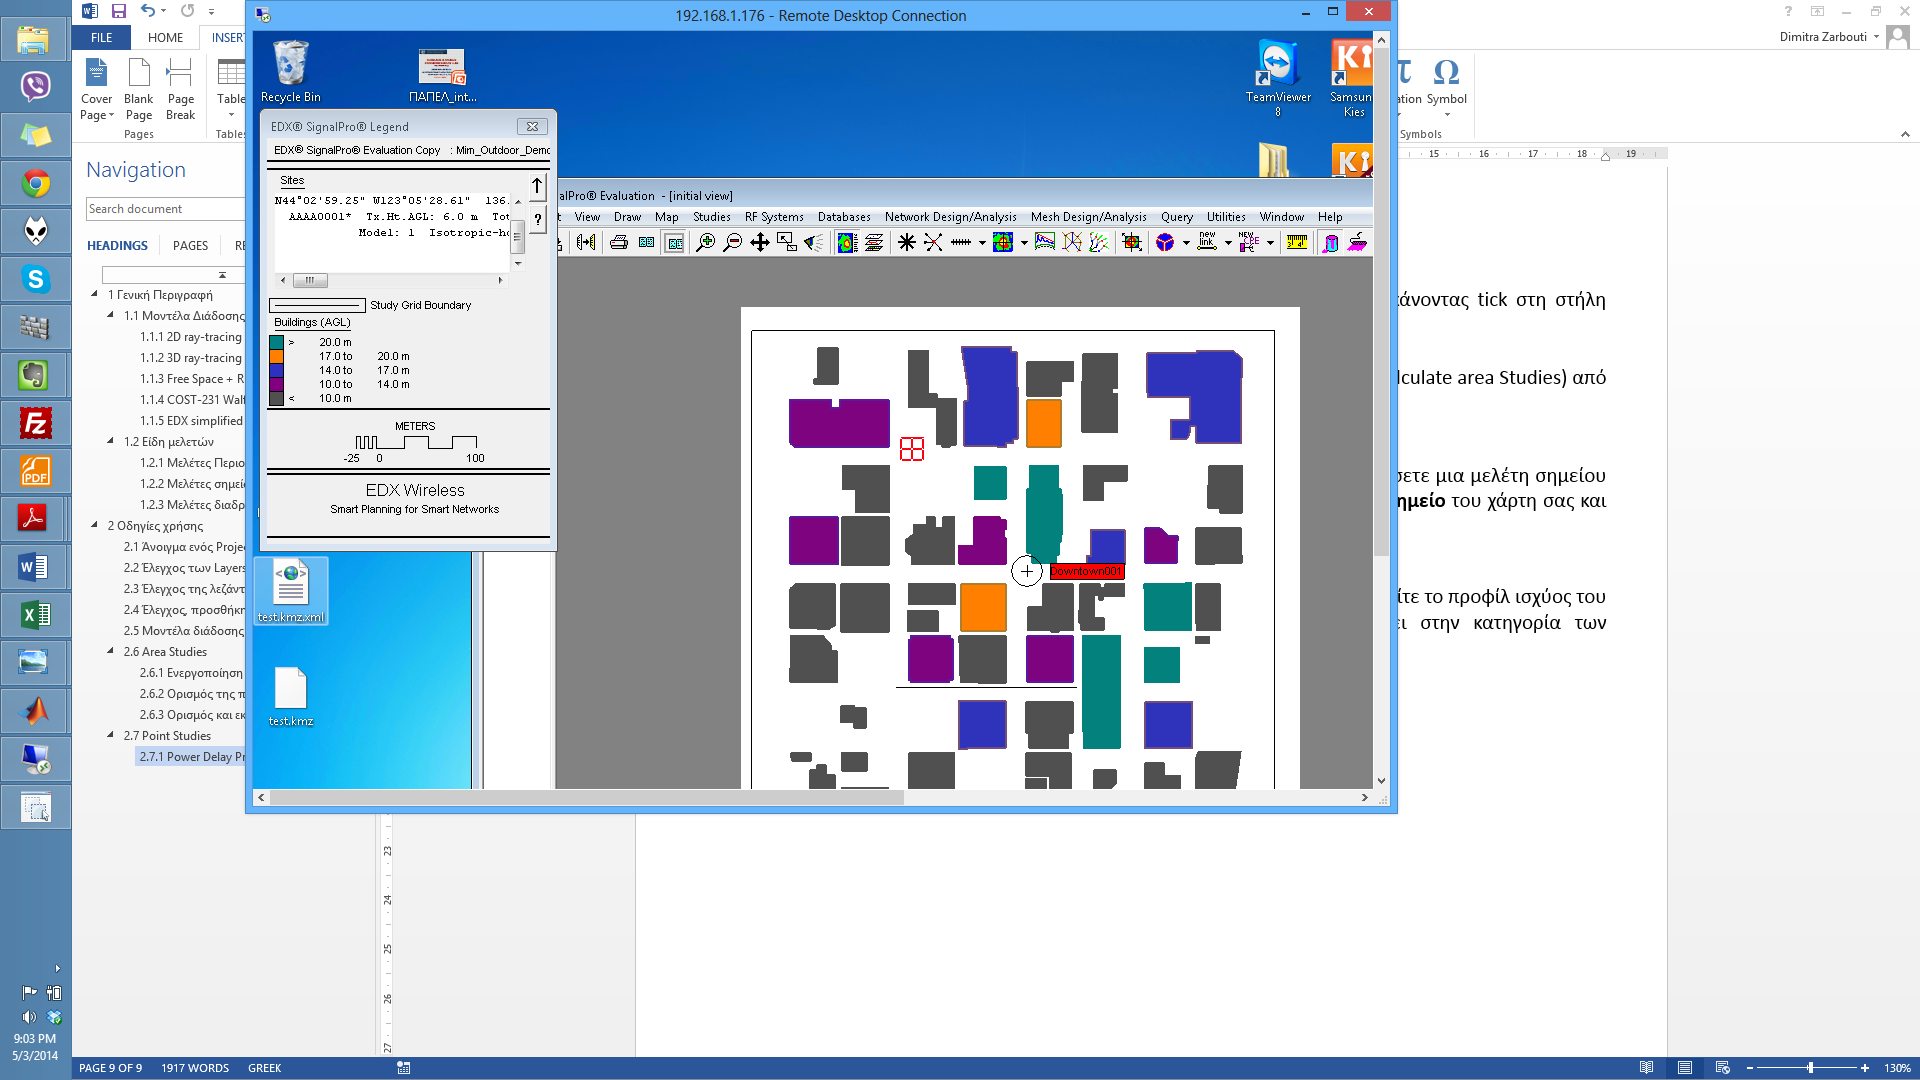Click the dashed route line tool

tap(961, 242)
